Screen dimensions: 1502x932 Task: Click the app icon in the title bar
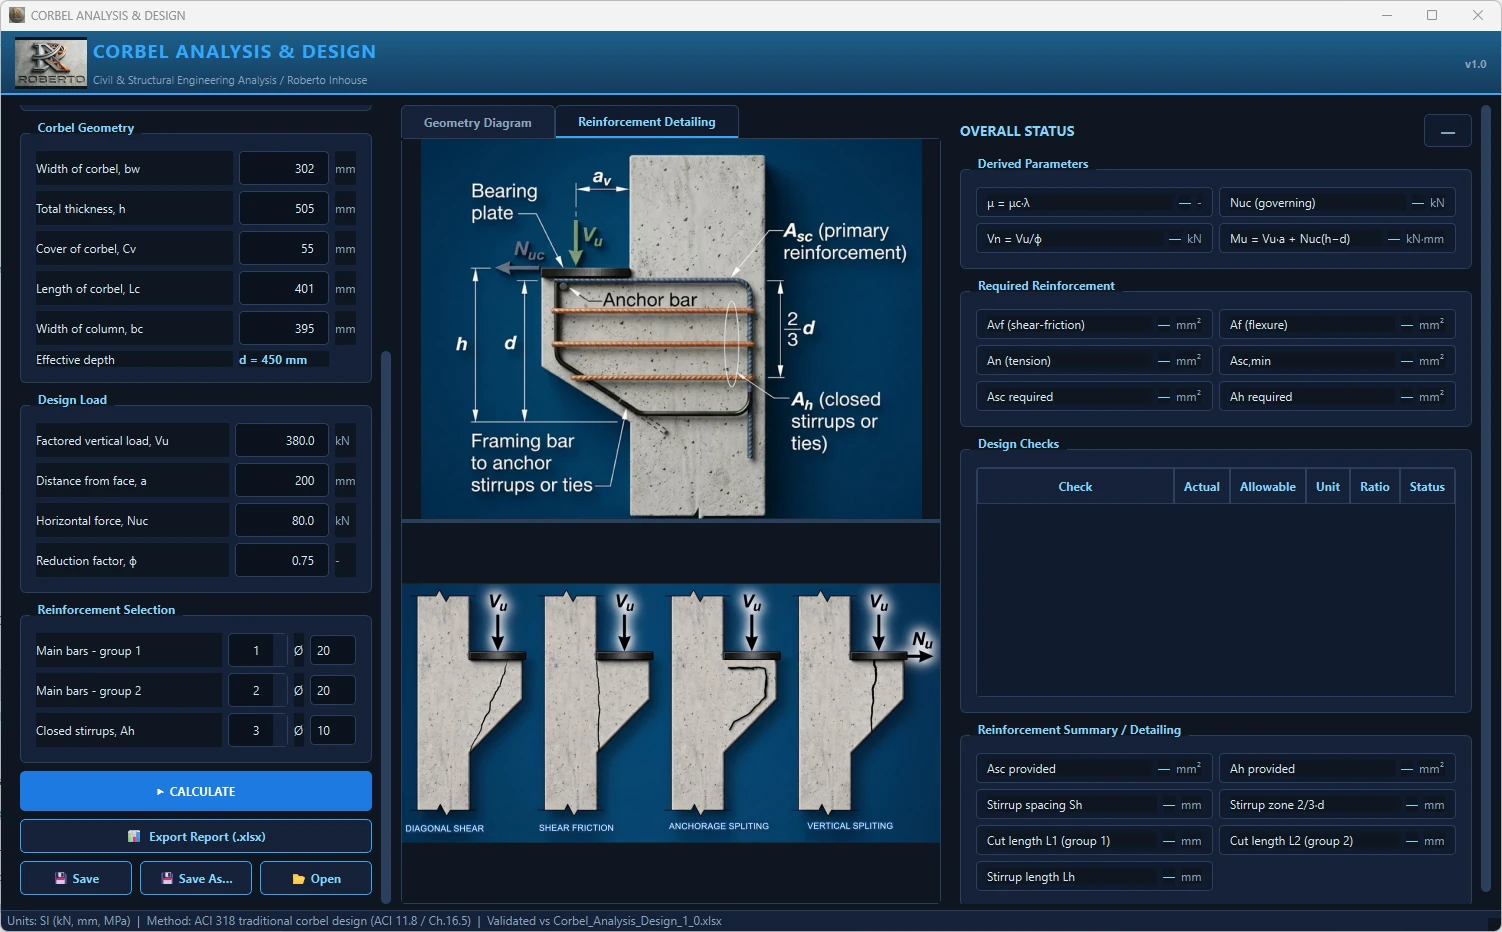[17, 15]
